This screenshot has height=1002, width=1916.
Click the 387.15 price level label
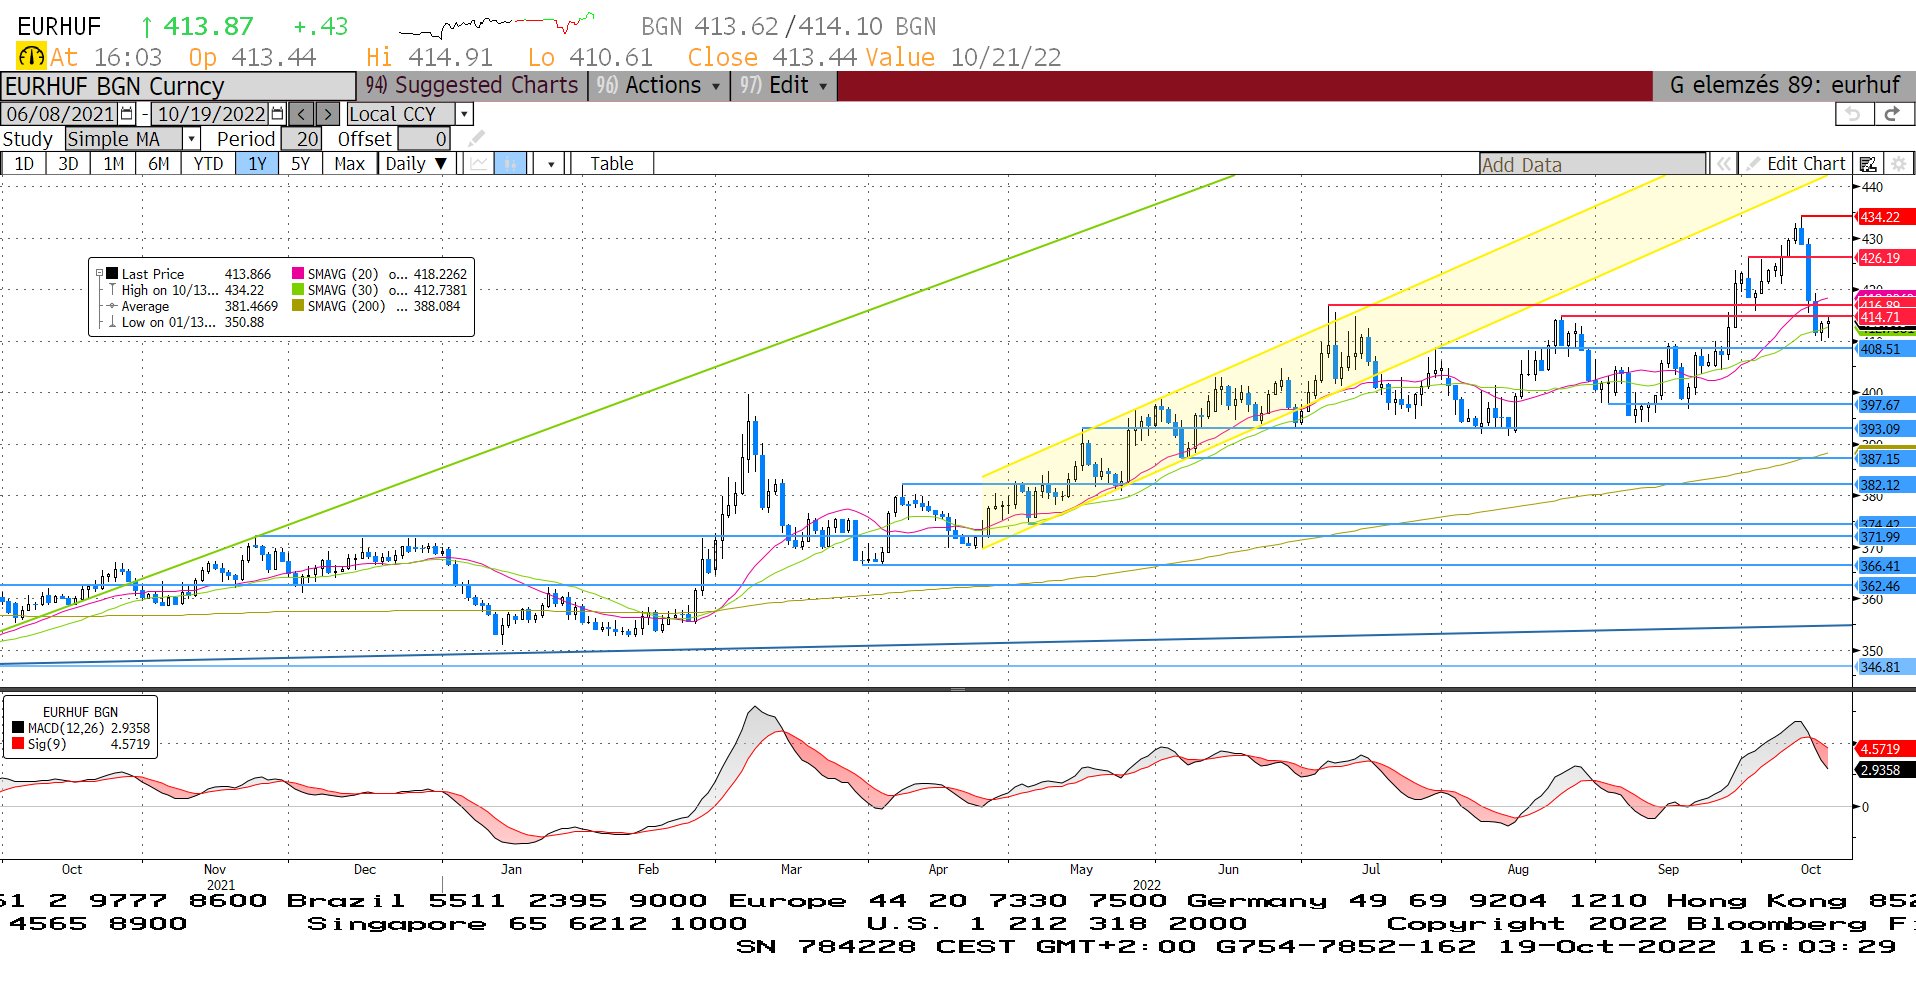click(x=1885, y=459)
